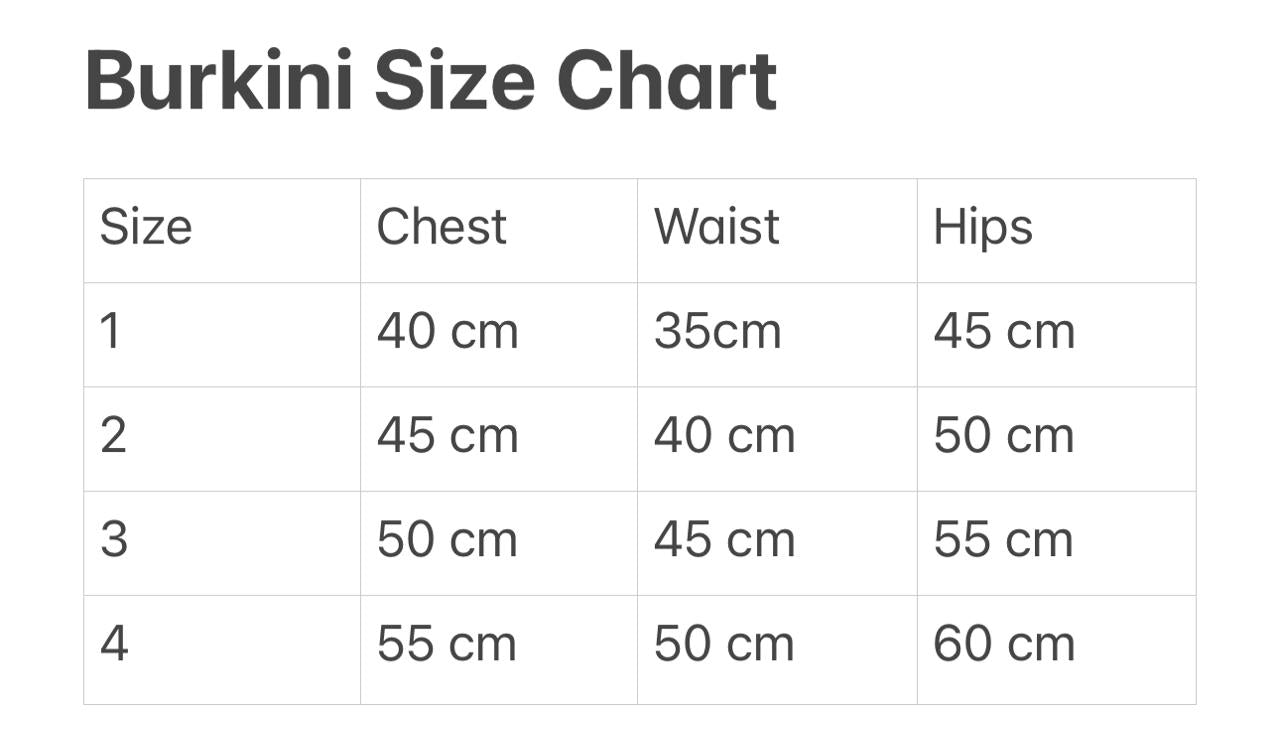Click the Burkini Size Chart heading
1280x742 pixels.
click(431, 80)
